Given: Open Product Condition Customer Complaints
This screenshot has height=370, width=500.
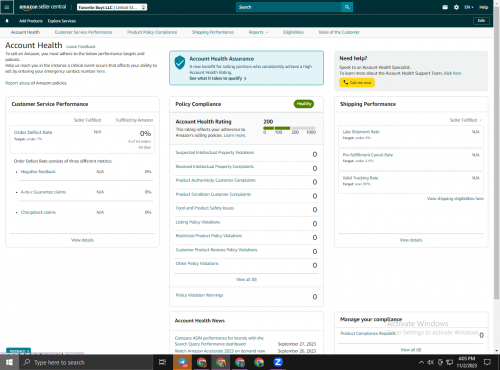Looking at the screenshot, I should click(213, 194).
